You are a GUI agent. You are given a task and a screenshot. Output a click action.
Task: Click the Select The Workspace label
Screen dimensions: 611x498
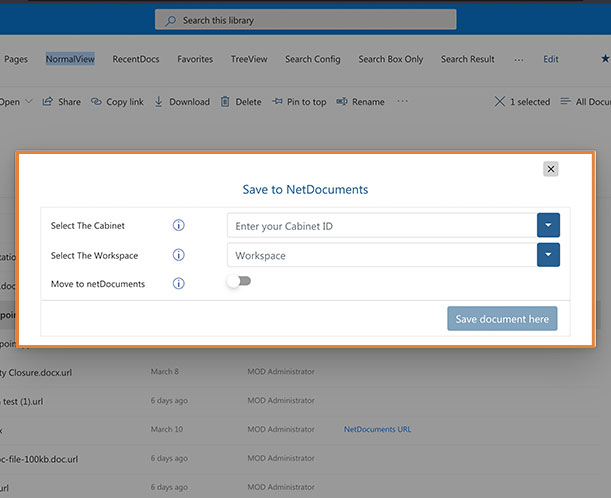tap(94, 256)
